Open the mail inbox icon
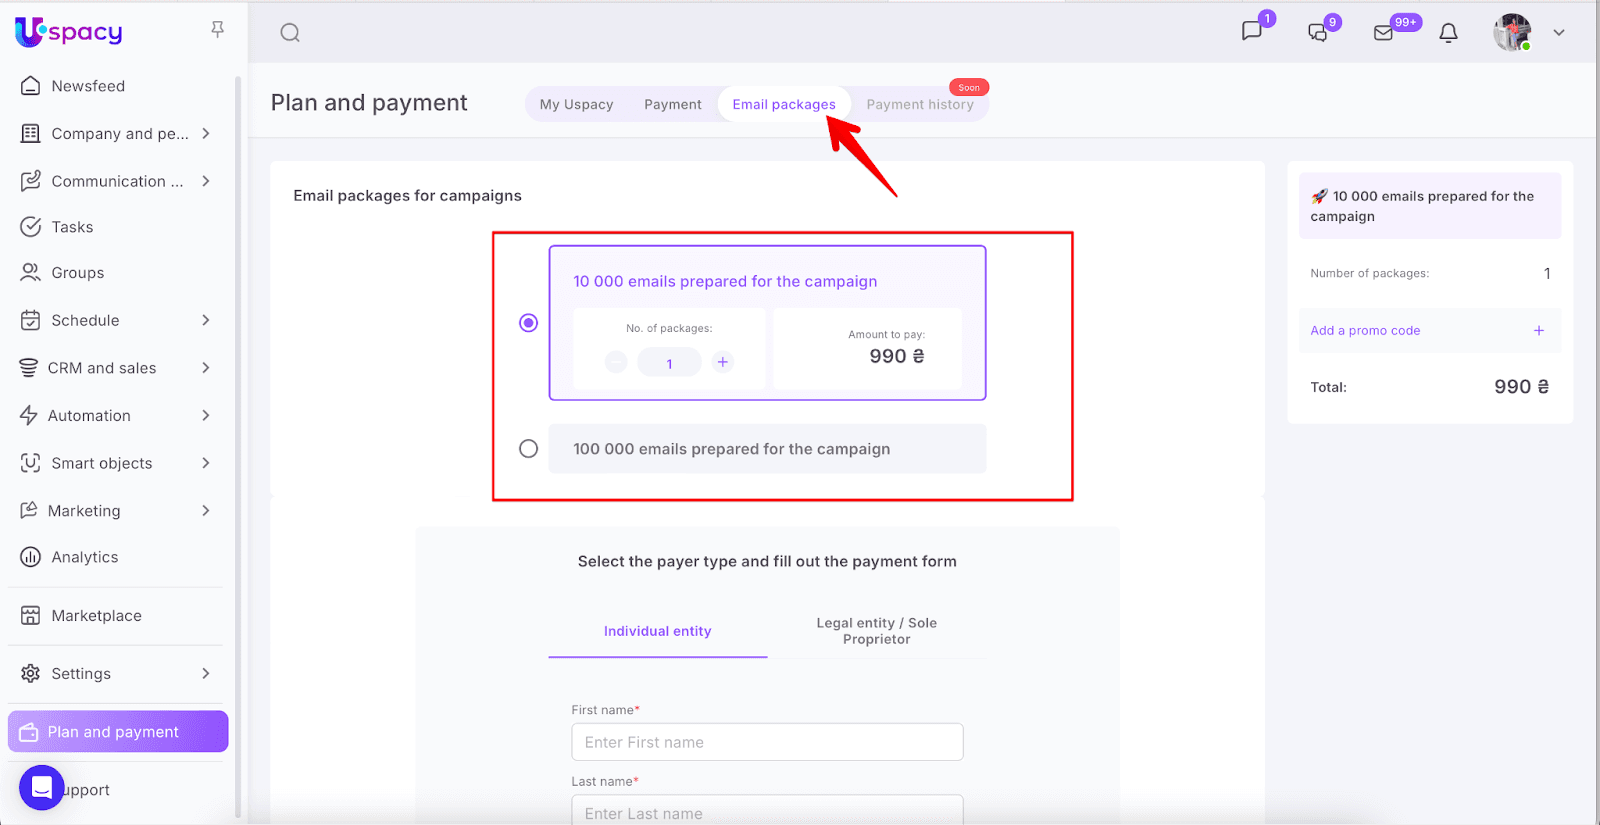Viewport: 1600px width, 825px height. 1384,33
